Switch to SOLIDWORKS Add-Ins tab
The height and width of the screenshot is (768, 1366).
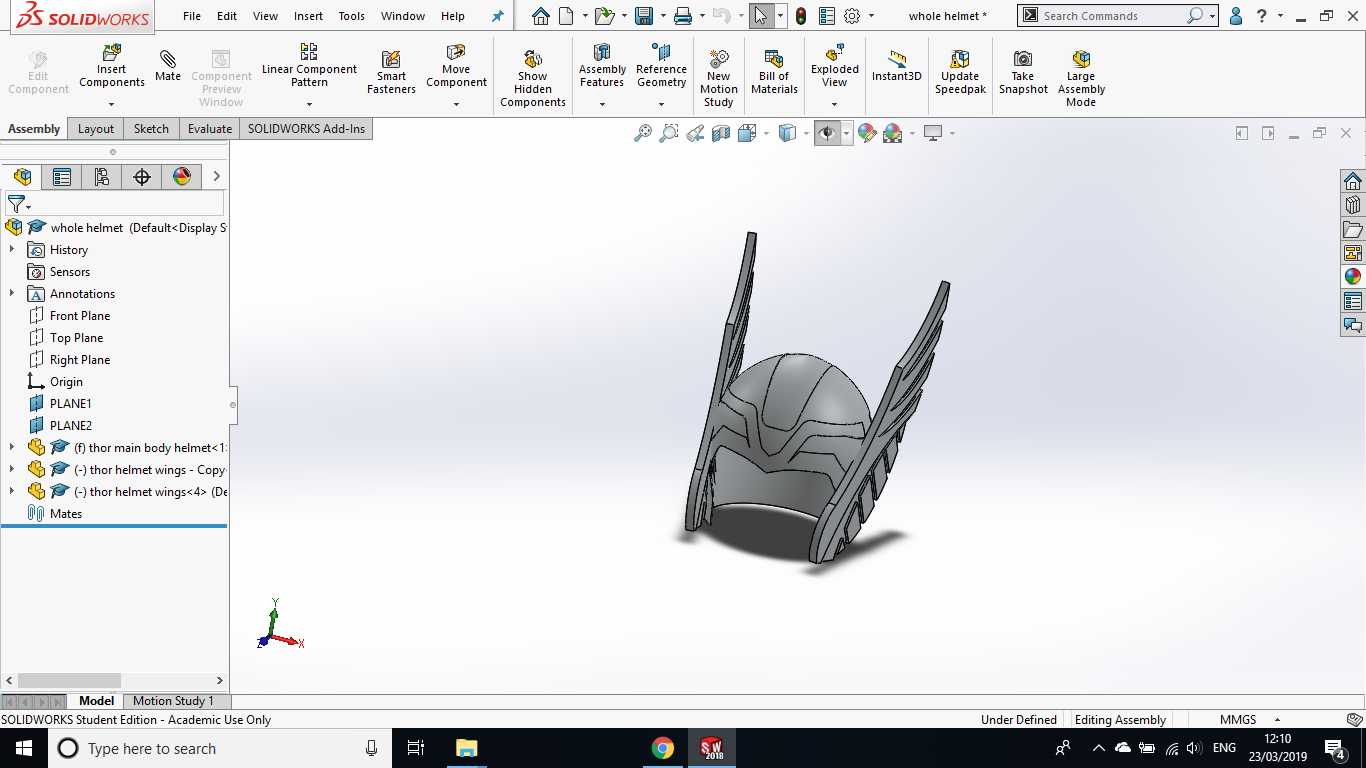307,129
